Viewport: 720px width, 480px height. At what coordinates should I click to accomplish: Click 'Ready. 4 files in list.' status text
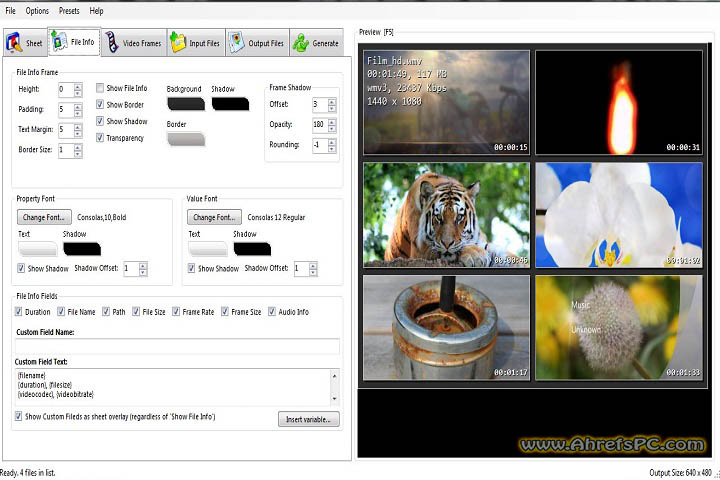point(28,472)
